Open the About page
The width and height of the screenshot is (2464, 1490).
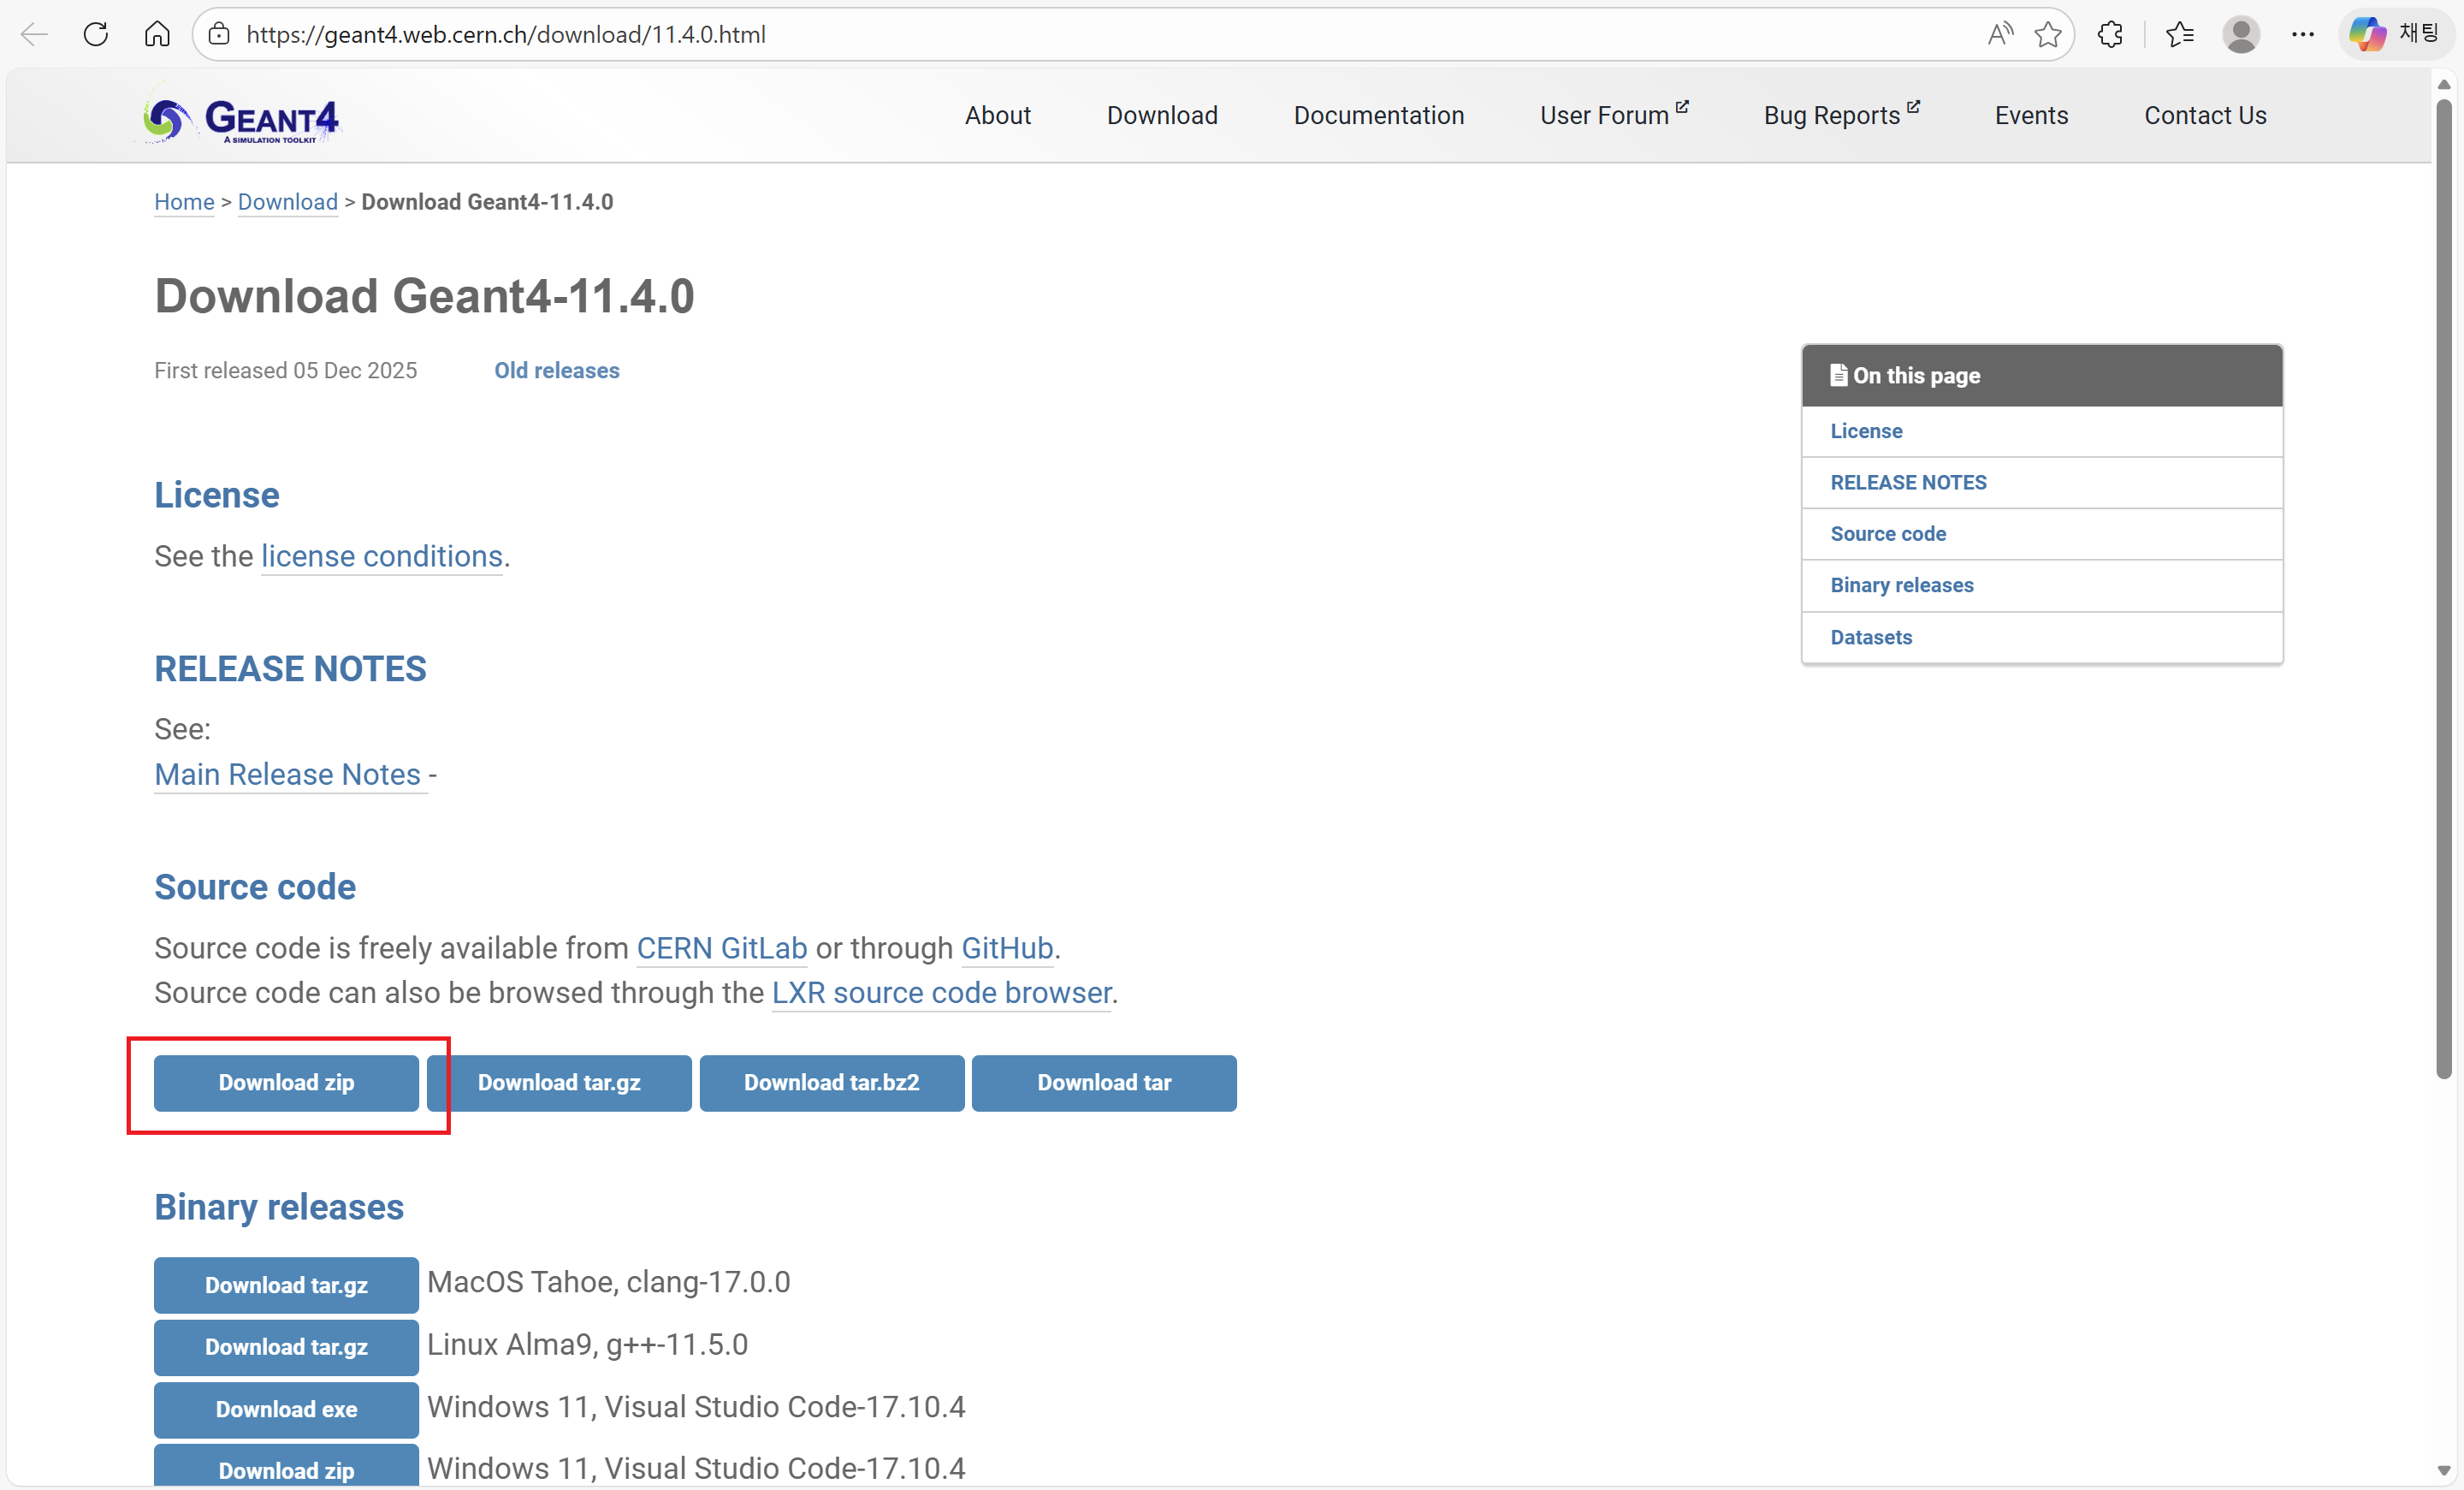point(997,115)
